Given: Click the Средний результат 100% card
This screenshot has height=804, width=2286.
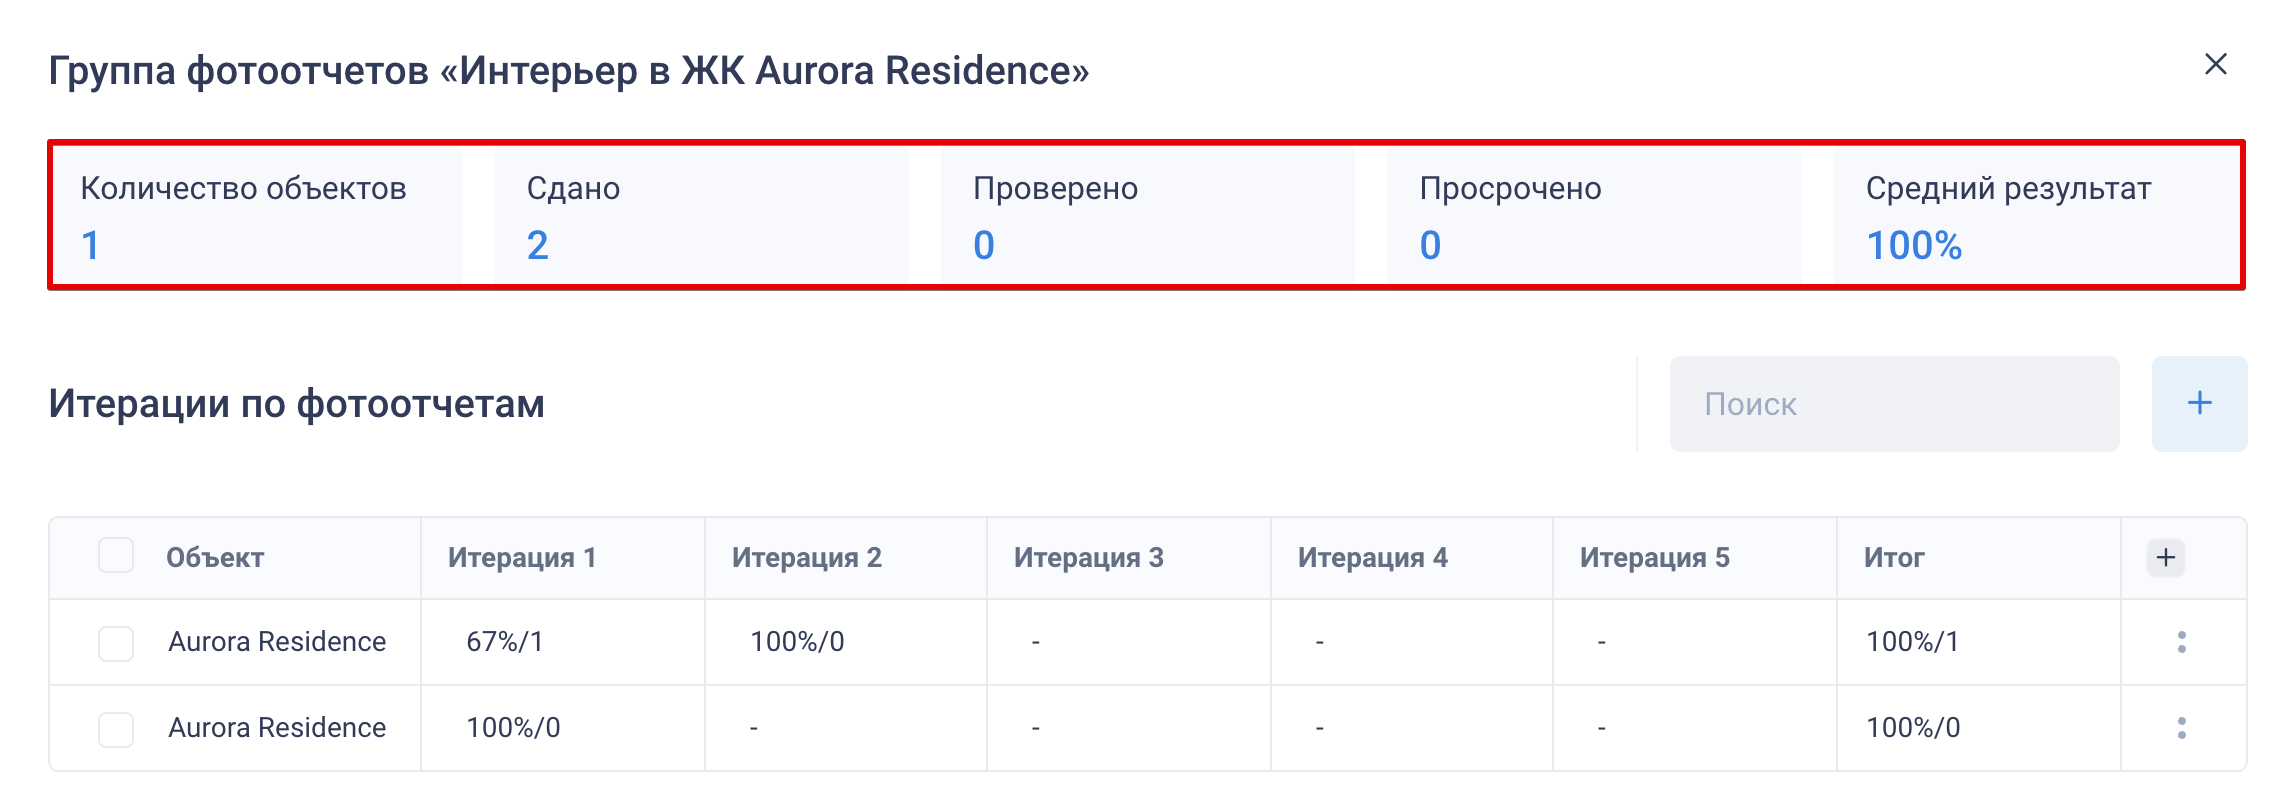Looking at the screenshot, I should 2035,216.
